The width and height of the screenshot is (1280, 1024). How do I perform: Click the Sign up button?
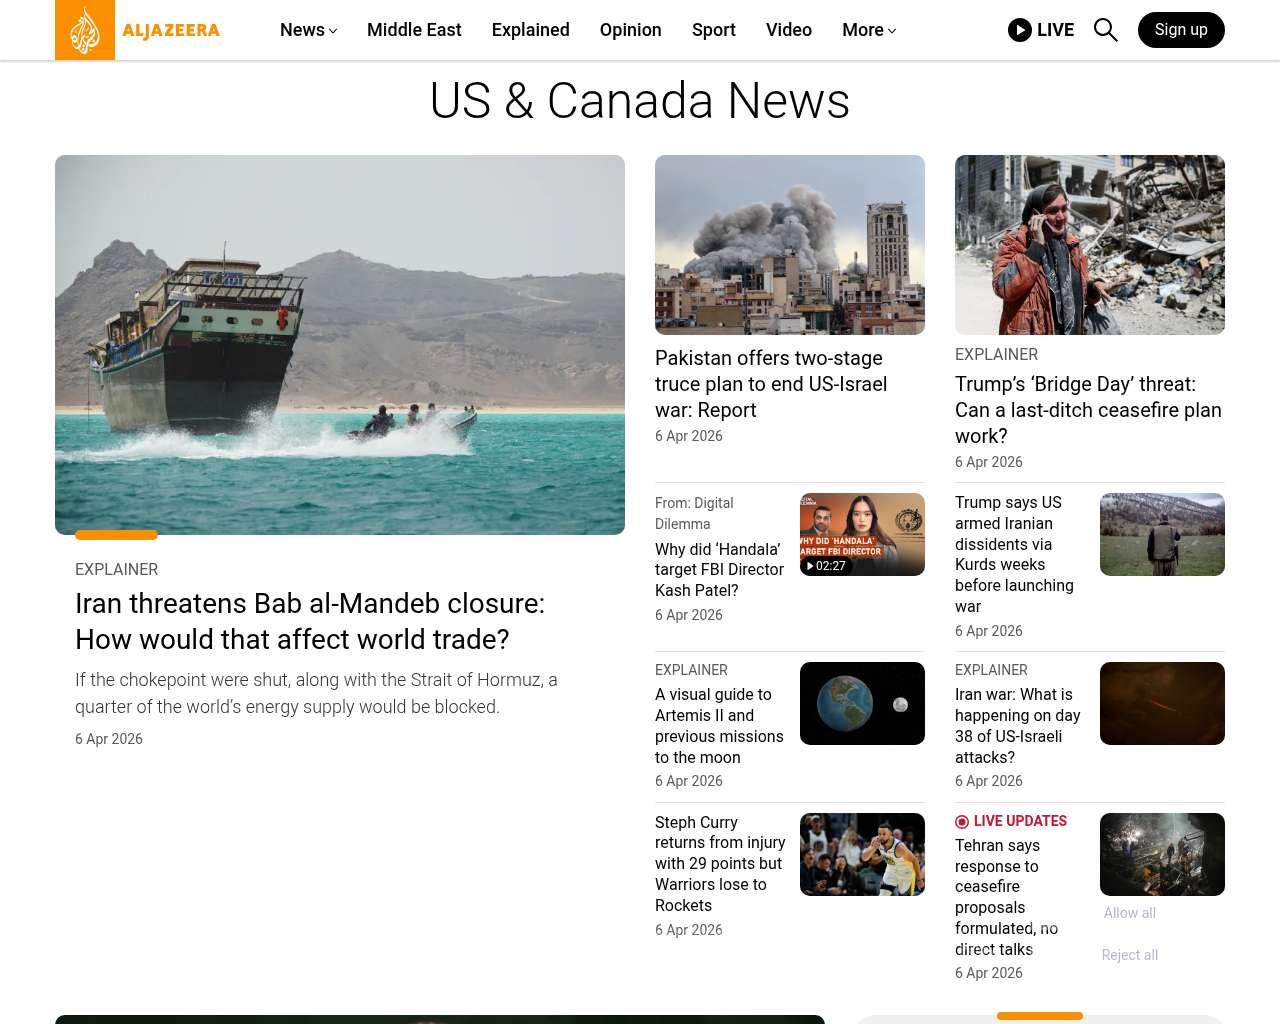pyautogui.click(x=1180, y=30)
